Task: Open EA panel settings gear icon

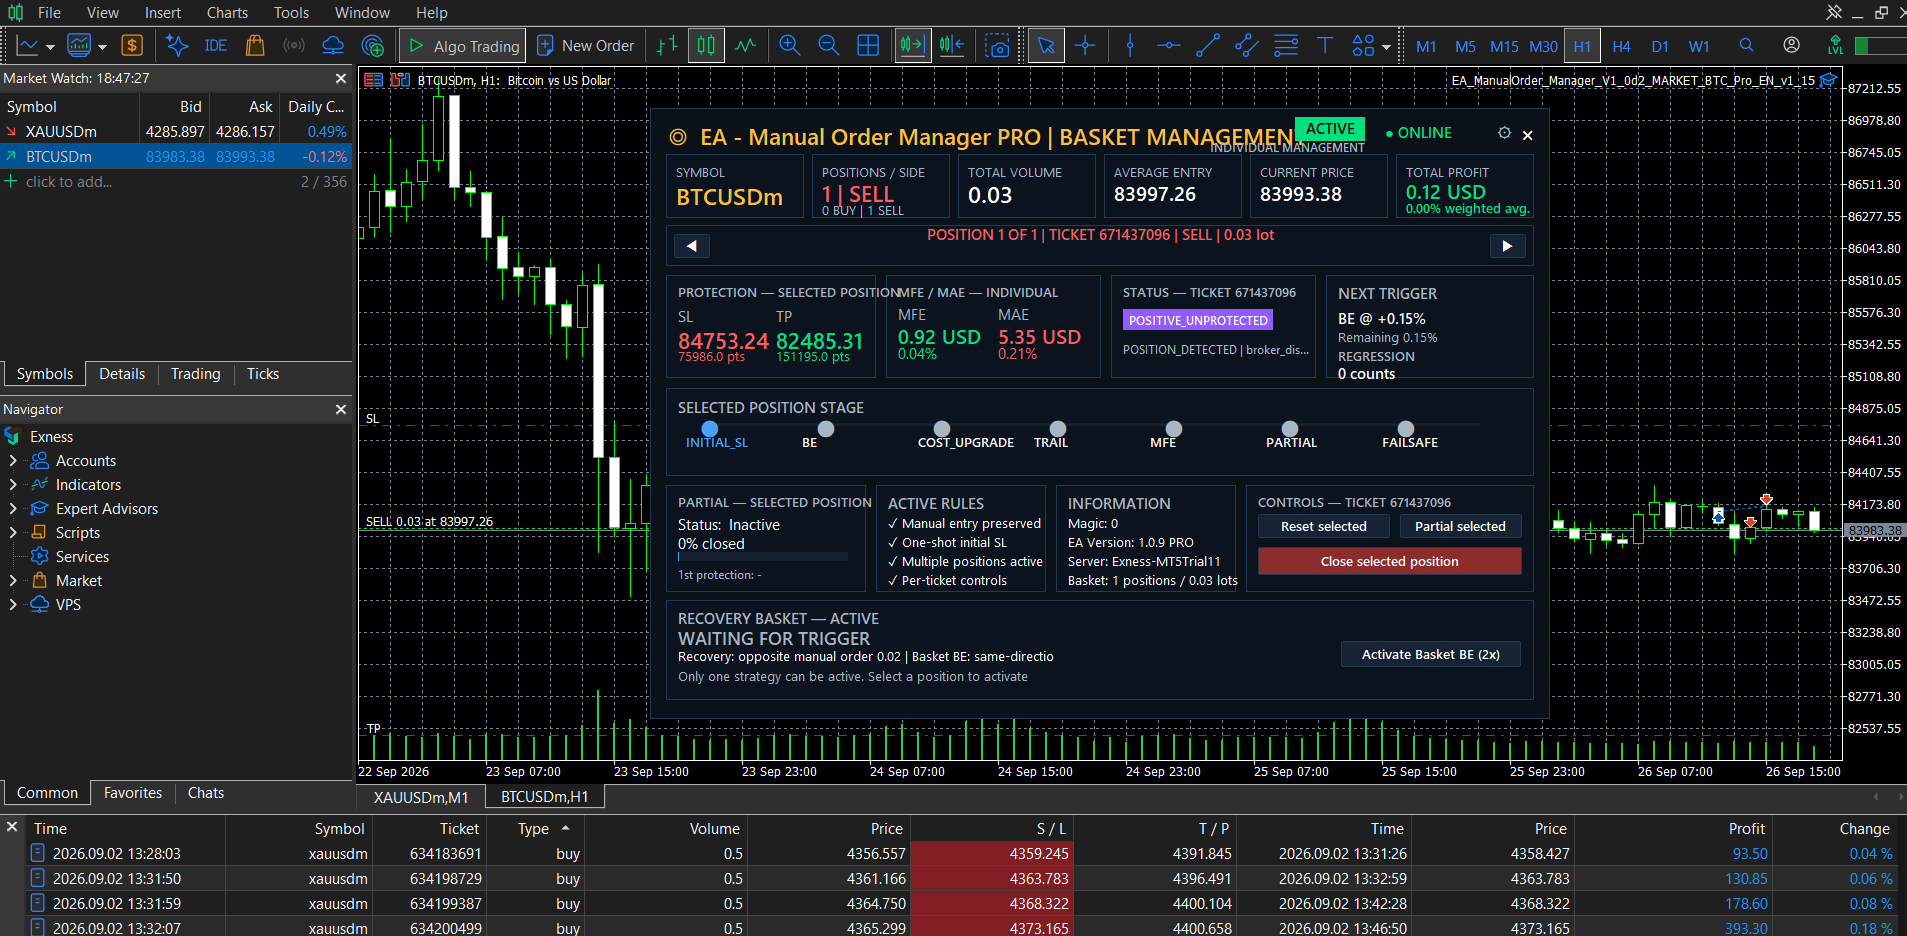Action: [1504, 133]
